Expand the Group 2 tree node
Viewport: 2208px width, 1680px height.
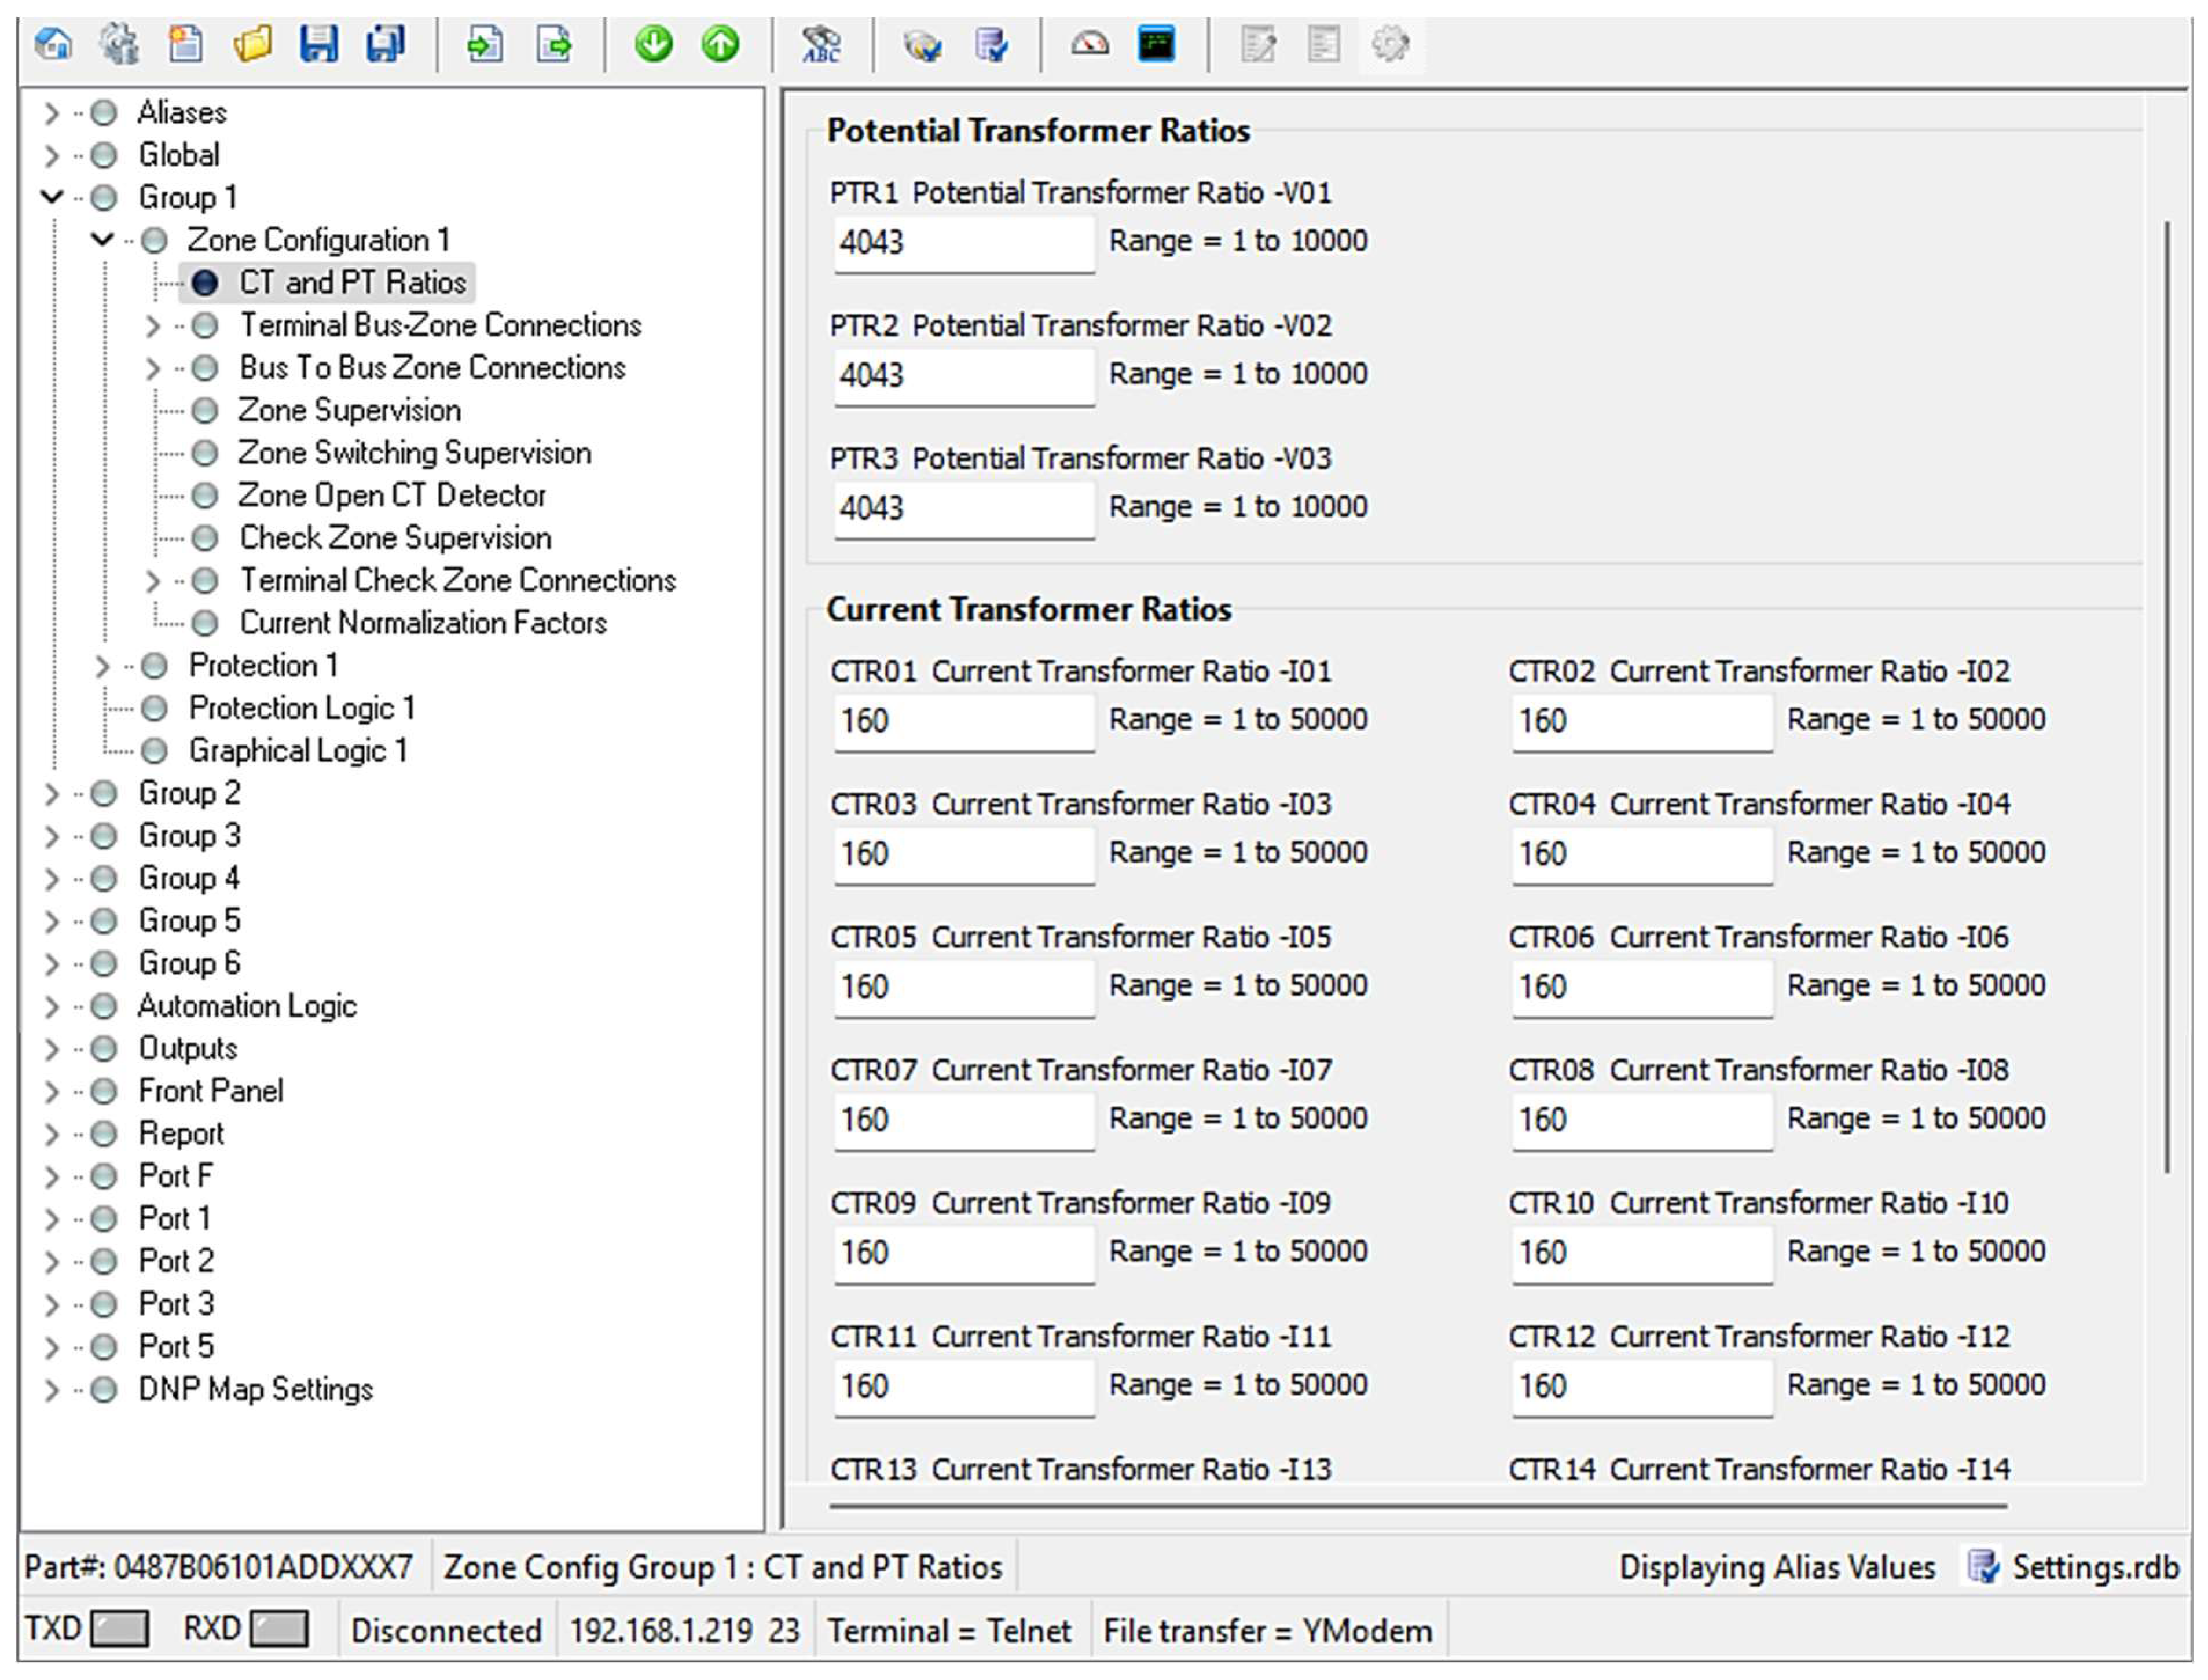pyautogui.click(x=52, y=794)
